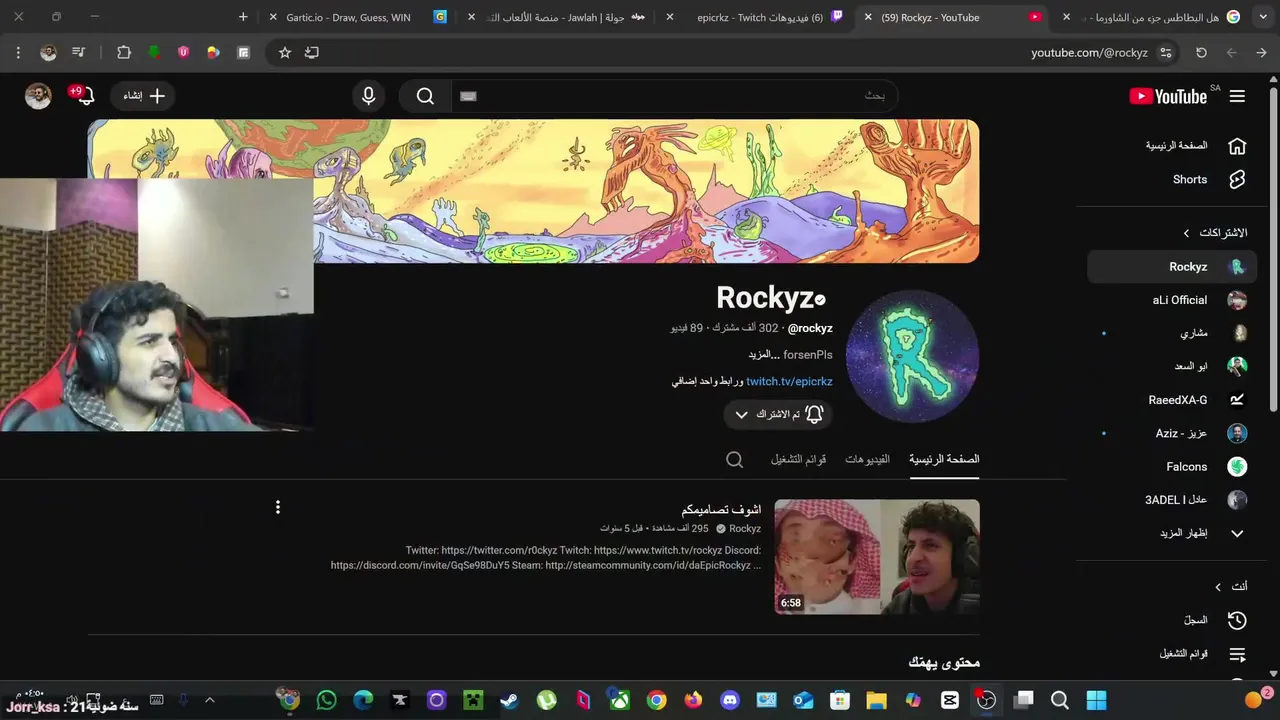Open Chrome media control icon
Image resolution: width=1280 pixels, height=720 pixels.
click(x=79, y=52)
